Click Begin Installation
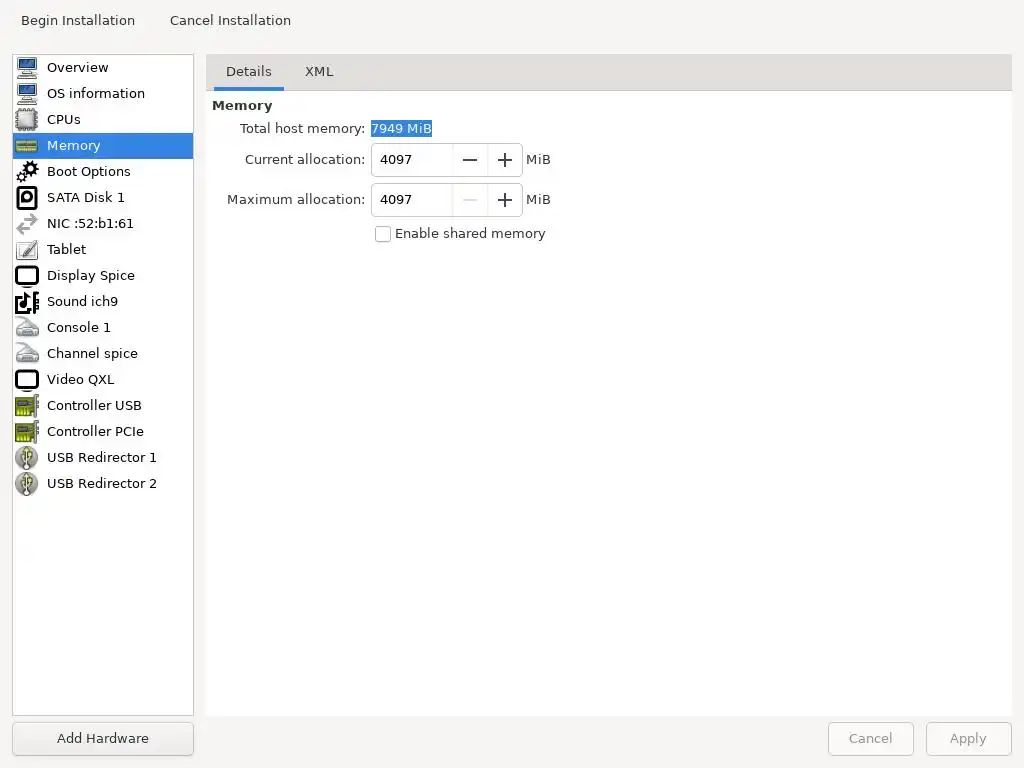The image size is (1024, 768). coord(78,21)
